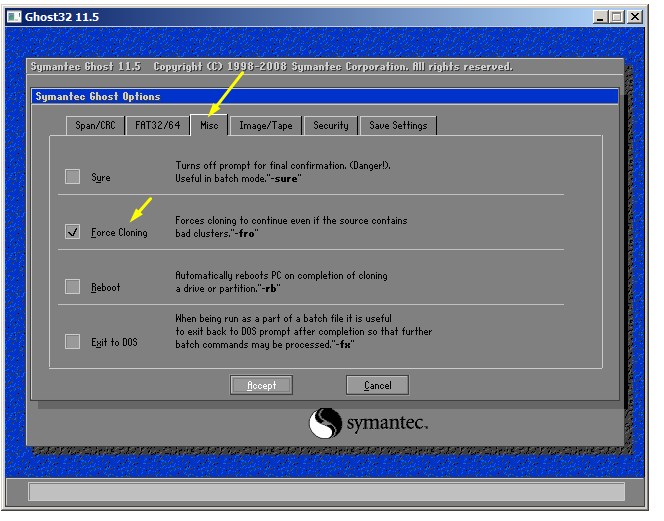This screenshot has width=664, height=521.
Task: Close the Ghost32 11.5 window
Action: coord(635,17)
